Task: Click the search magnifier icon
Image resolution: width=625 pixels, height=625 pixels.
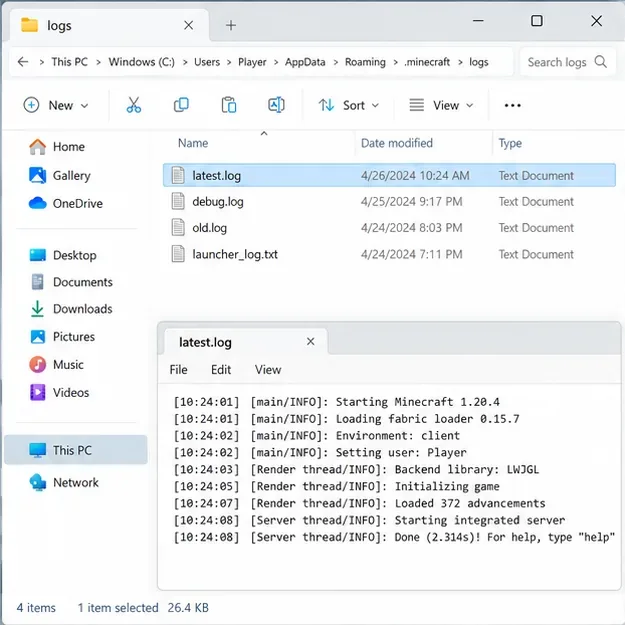Action: click(600, 62)
